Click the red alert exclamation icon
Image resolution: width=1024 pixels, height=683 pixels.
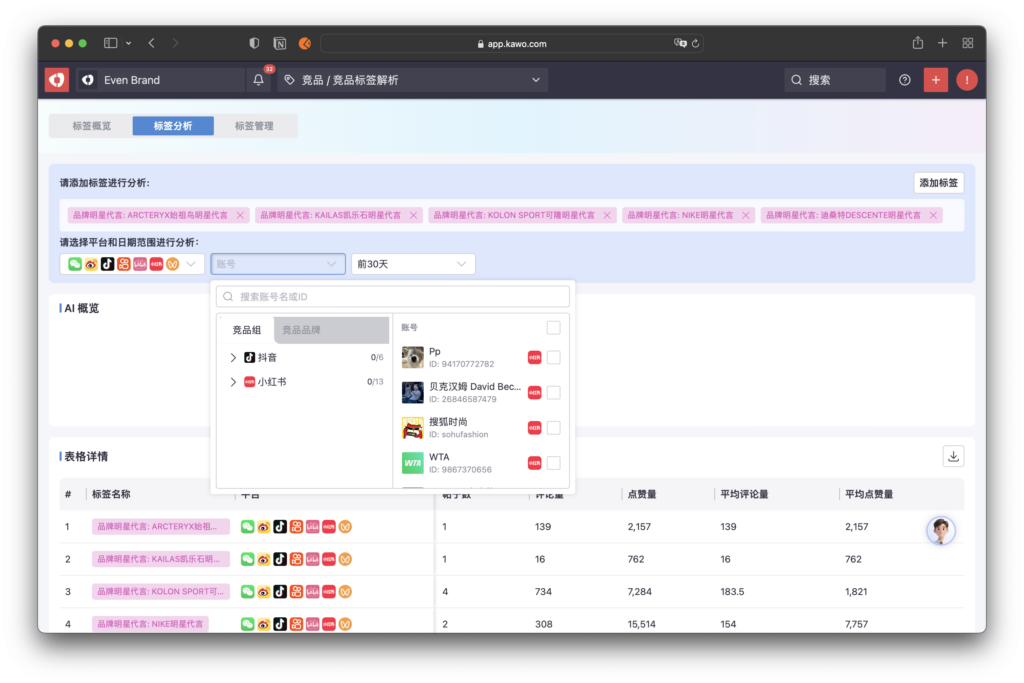[x=966, y=80]
